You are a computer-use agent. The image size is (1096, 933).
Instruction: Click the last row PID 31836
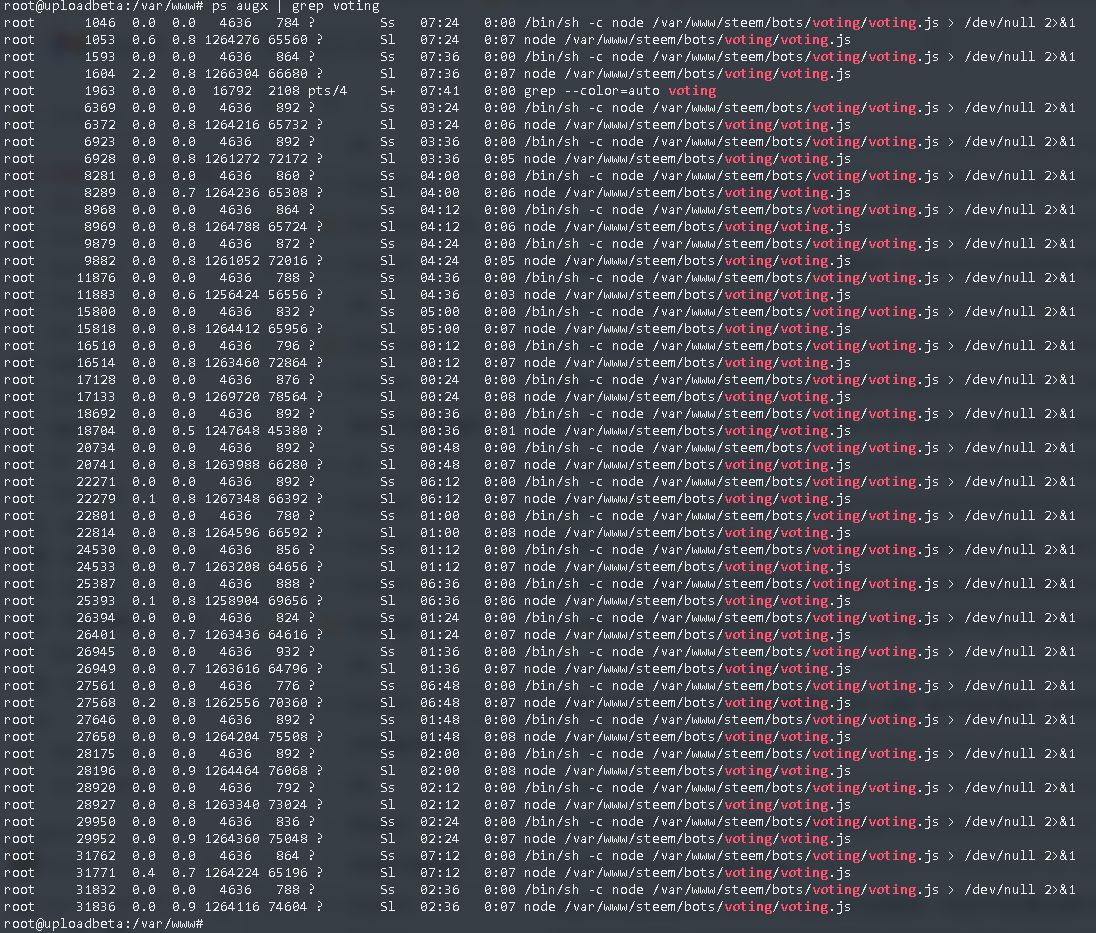pos(96,907)
